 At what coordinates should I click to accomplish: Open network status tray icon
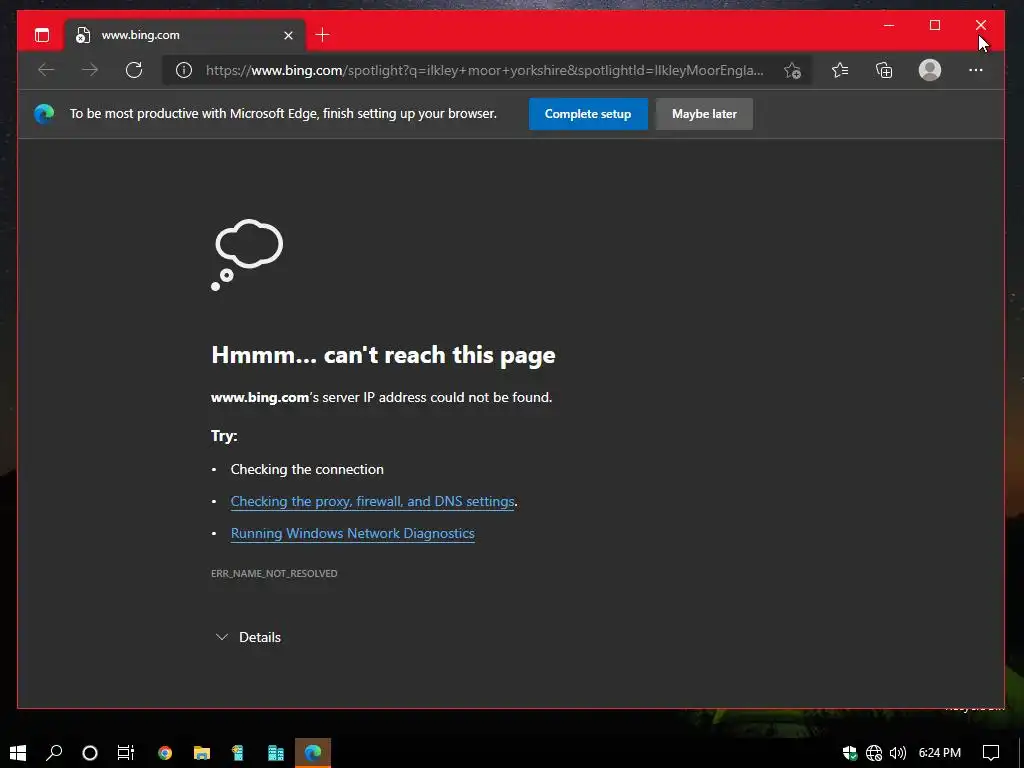point(874,753)
